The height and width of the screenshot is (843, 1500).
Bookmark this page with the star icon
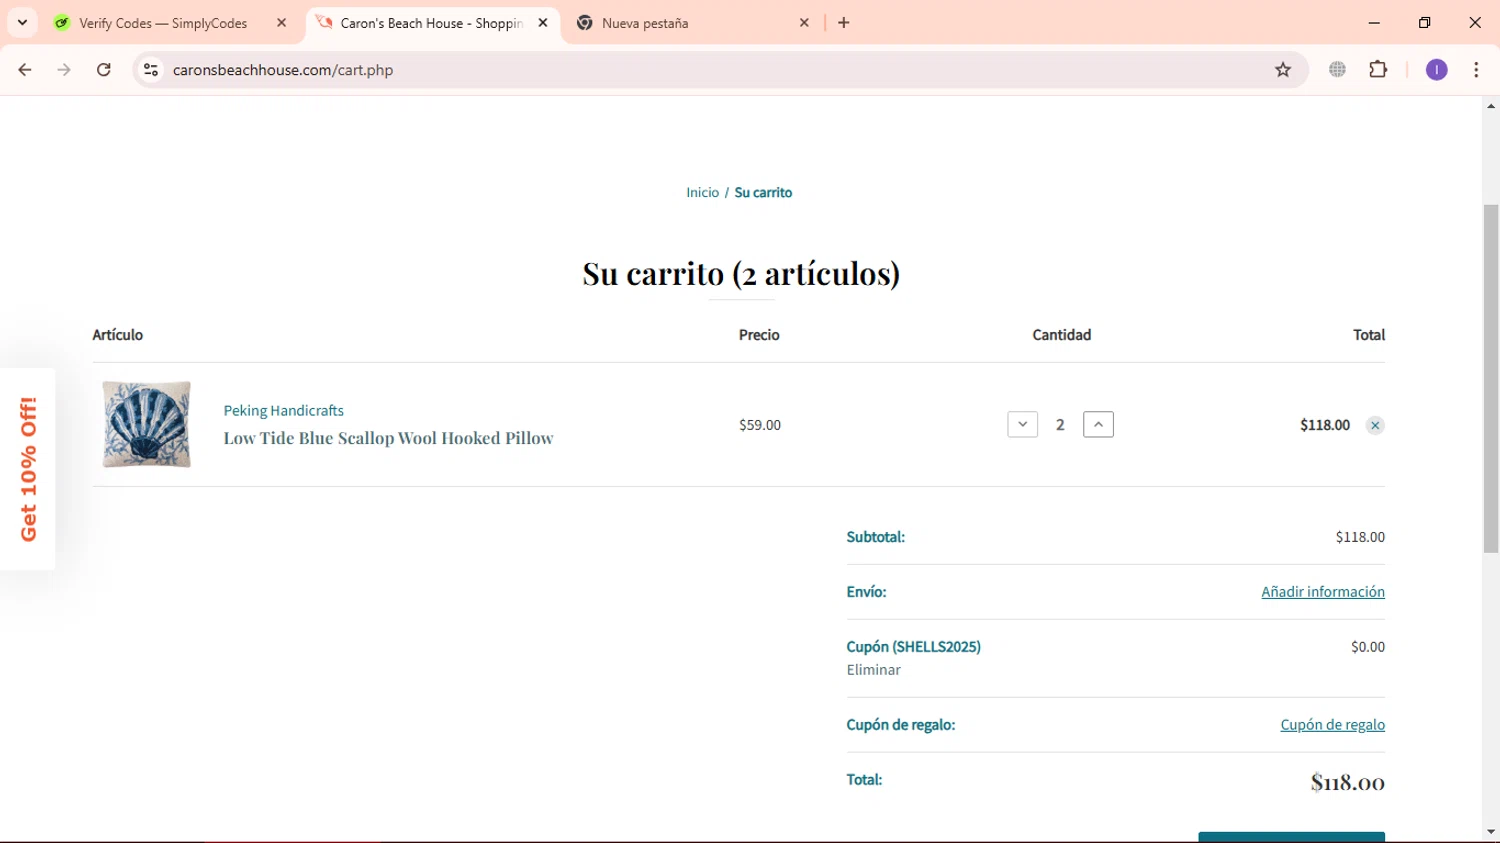point(1283,70)
